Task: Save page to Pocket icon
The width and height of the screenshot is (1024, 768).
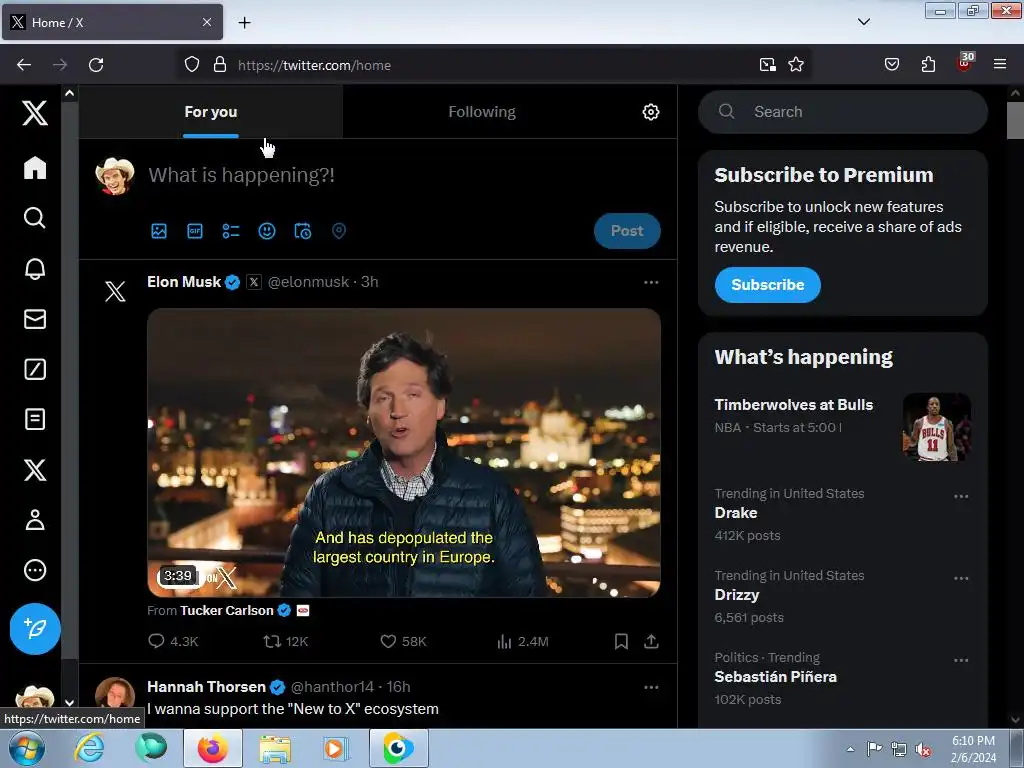Action: pyautogui.click(x=891, y=64)
